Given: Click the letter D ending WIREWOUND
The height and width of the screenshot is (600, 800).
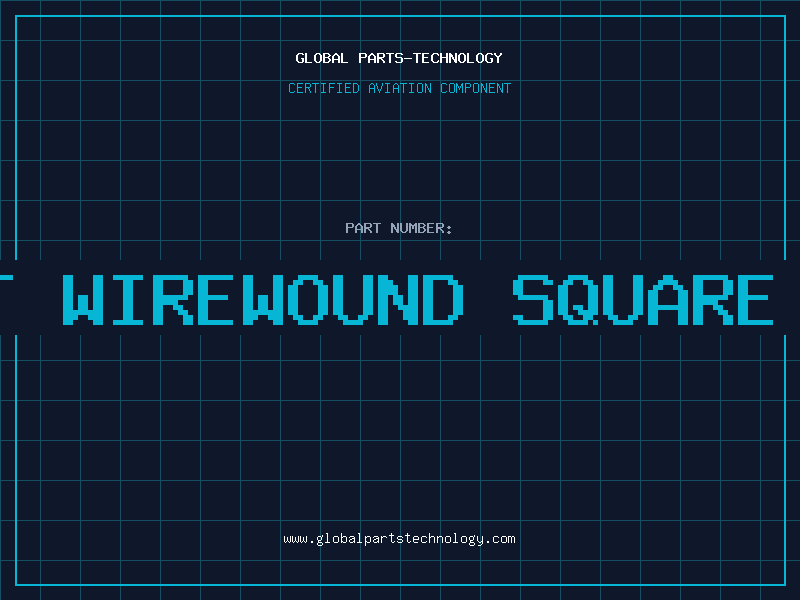Looking at the screenshot, I should pyautogui.click(x=443, y=299).
